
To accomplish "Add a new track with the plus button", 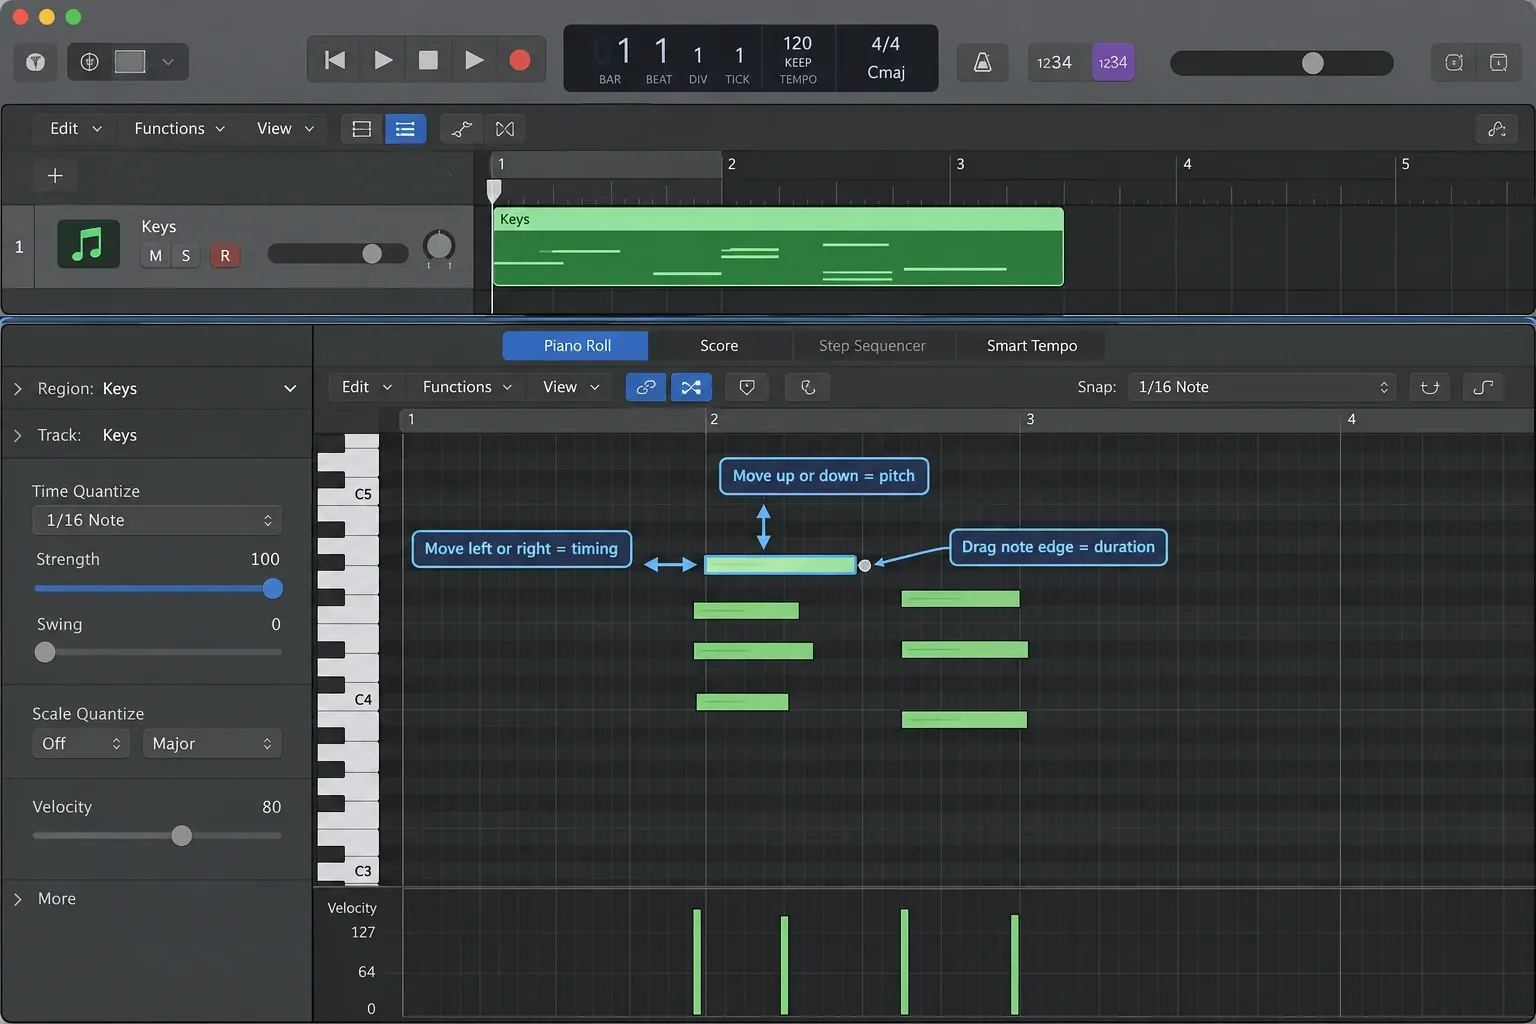I will pos(55,176).
